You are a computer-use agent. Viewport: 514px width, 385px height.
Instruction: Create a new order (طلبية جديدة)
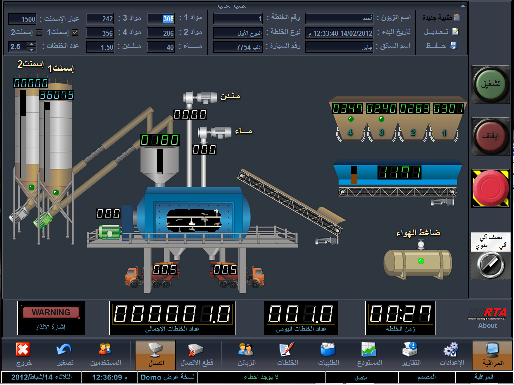441,17
